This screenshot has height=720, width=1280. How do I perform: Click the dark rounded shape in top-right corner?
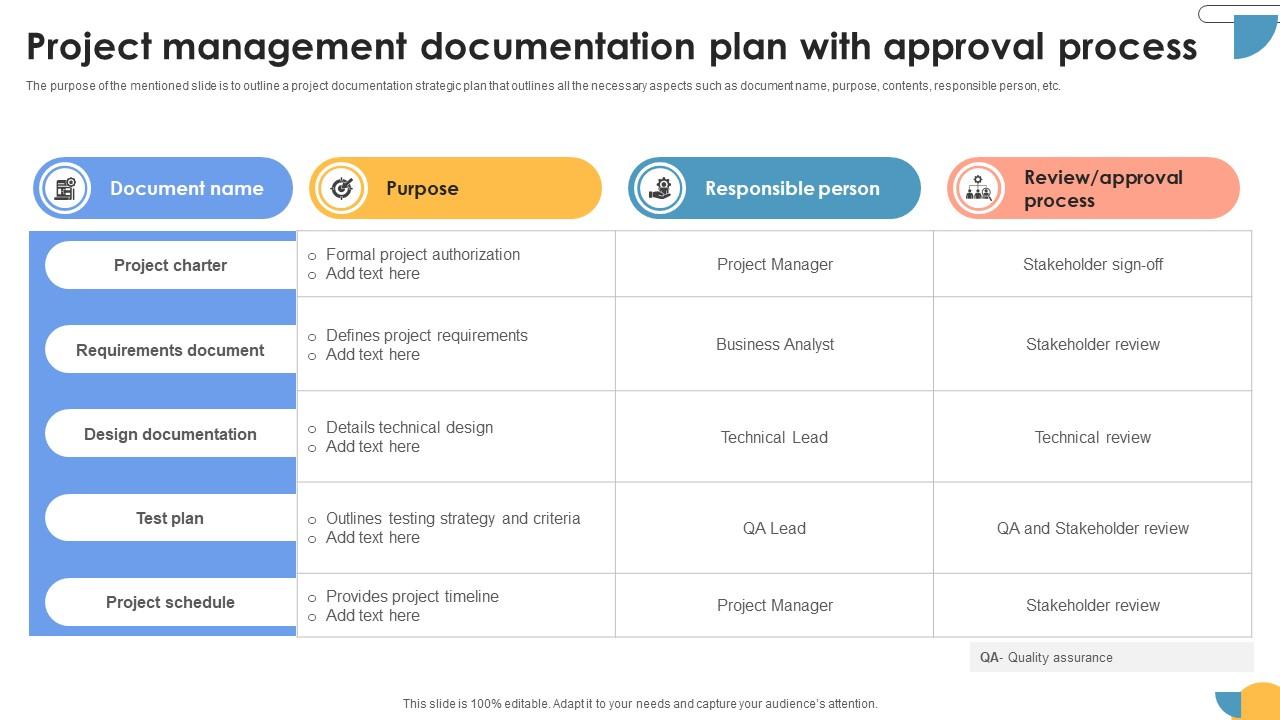pos(1237,14)
